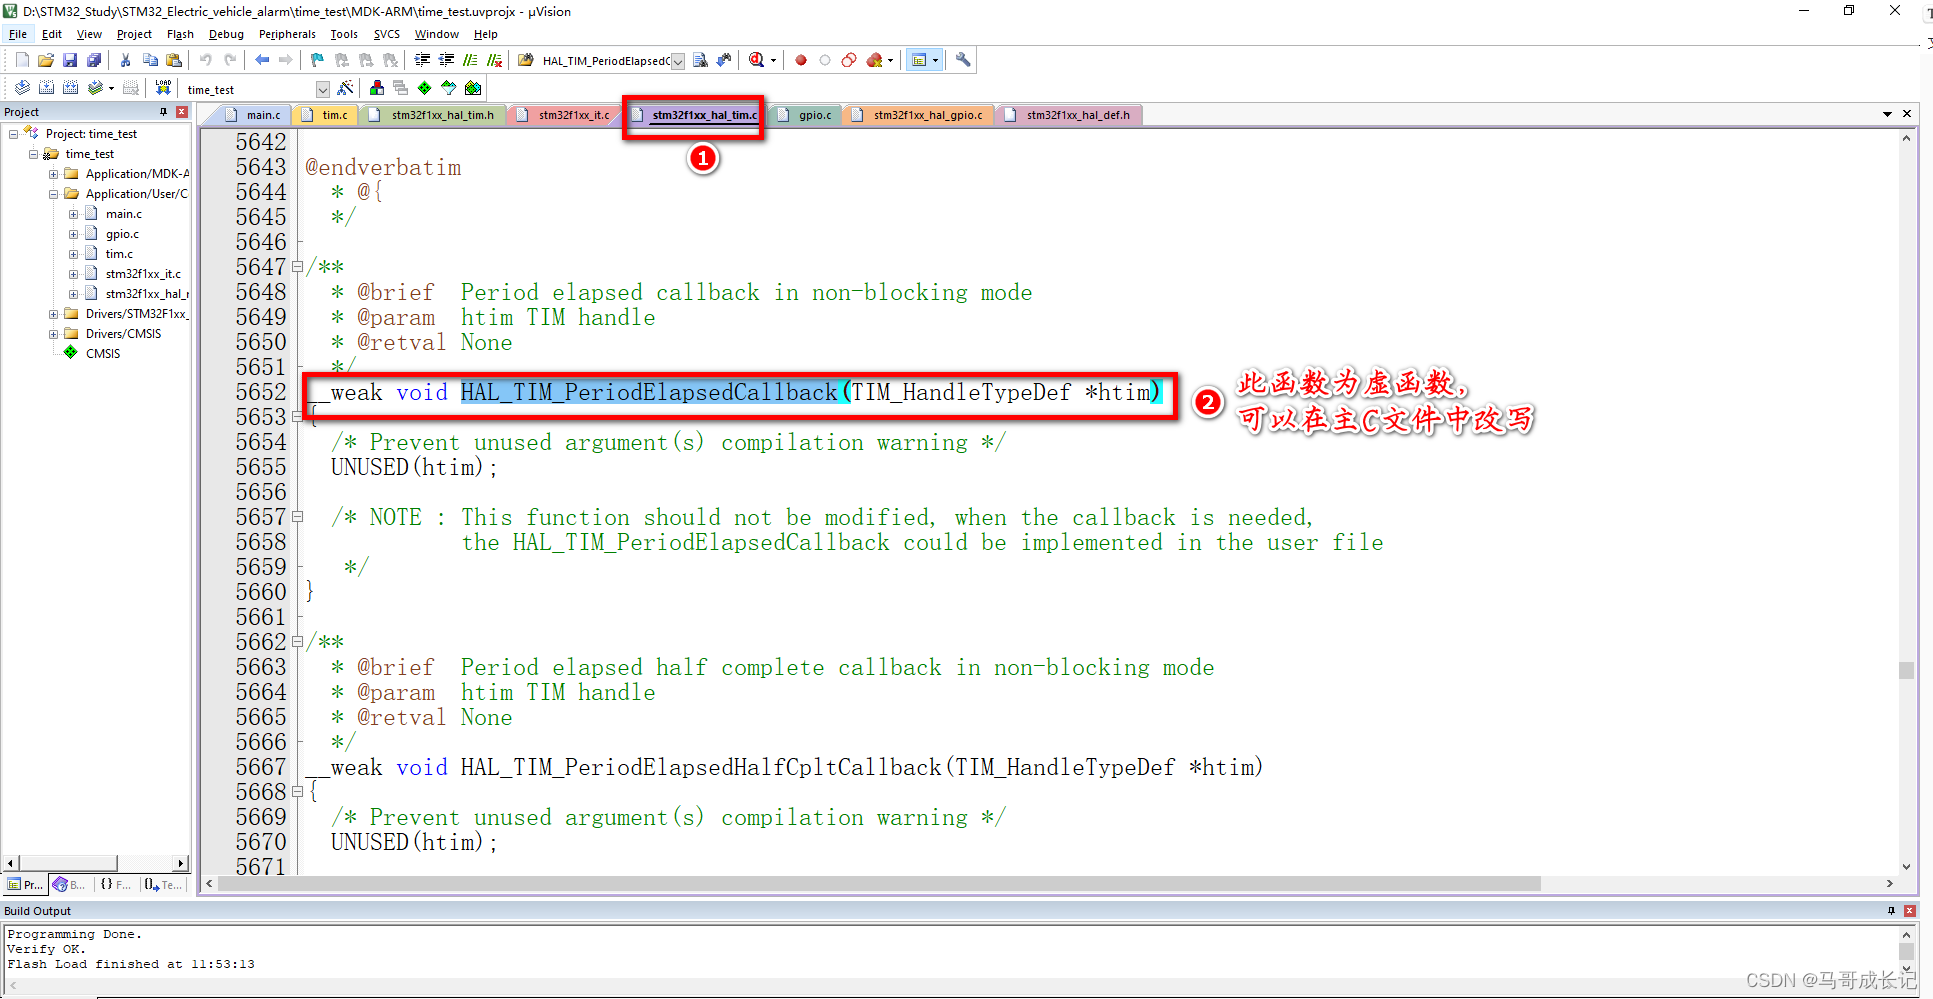Open the Books tab in Project panel

pos(69,885)
